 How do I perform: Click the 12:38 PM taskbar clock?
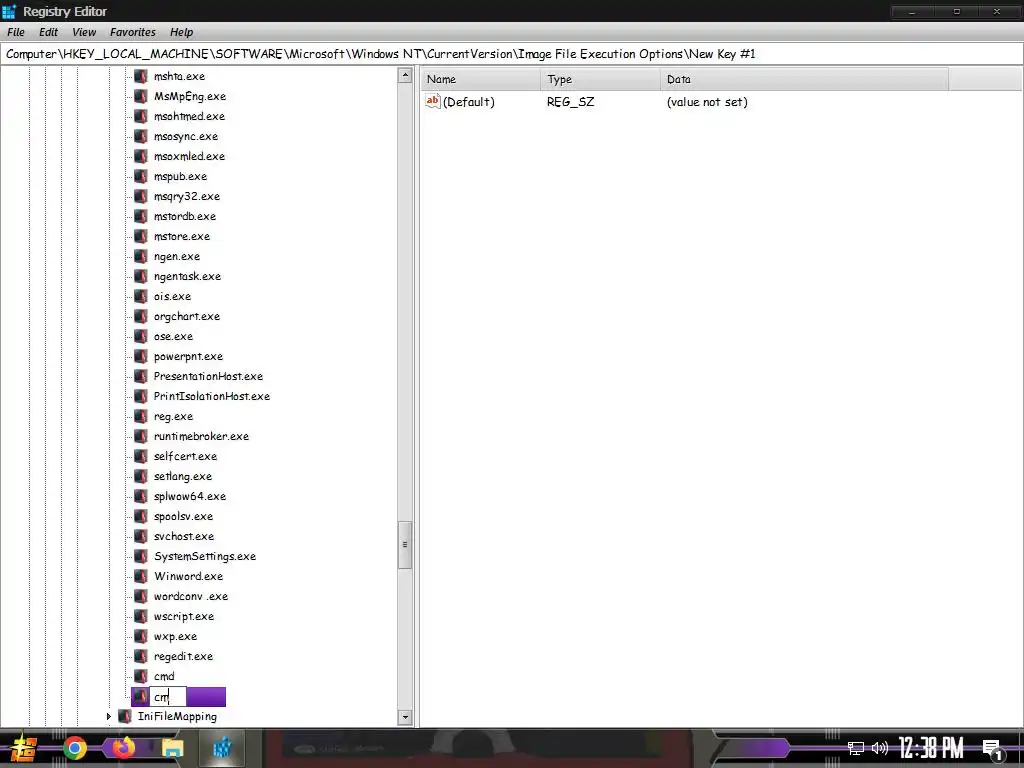931,748
